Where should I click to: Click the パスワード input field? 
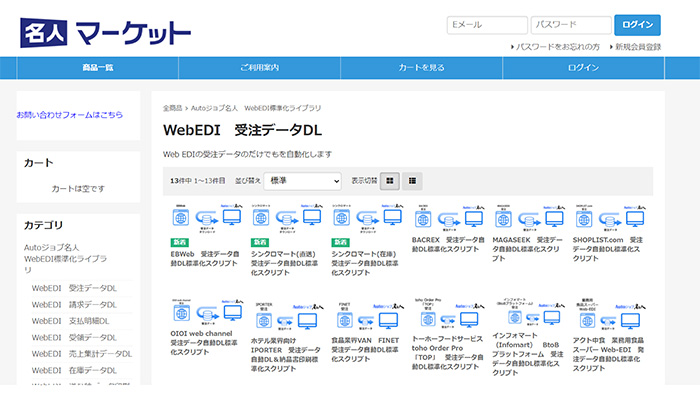click(x=571, y=25)
